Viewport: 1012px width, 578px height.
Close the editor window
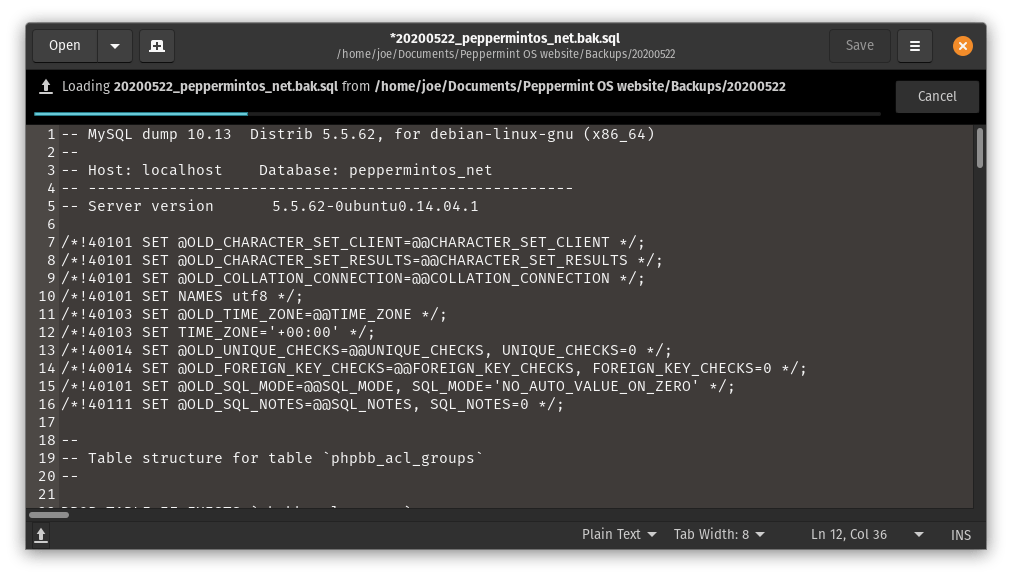[x=962, y=46]
